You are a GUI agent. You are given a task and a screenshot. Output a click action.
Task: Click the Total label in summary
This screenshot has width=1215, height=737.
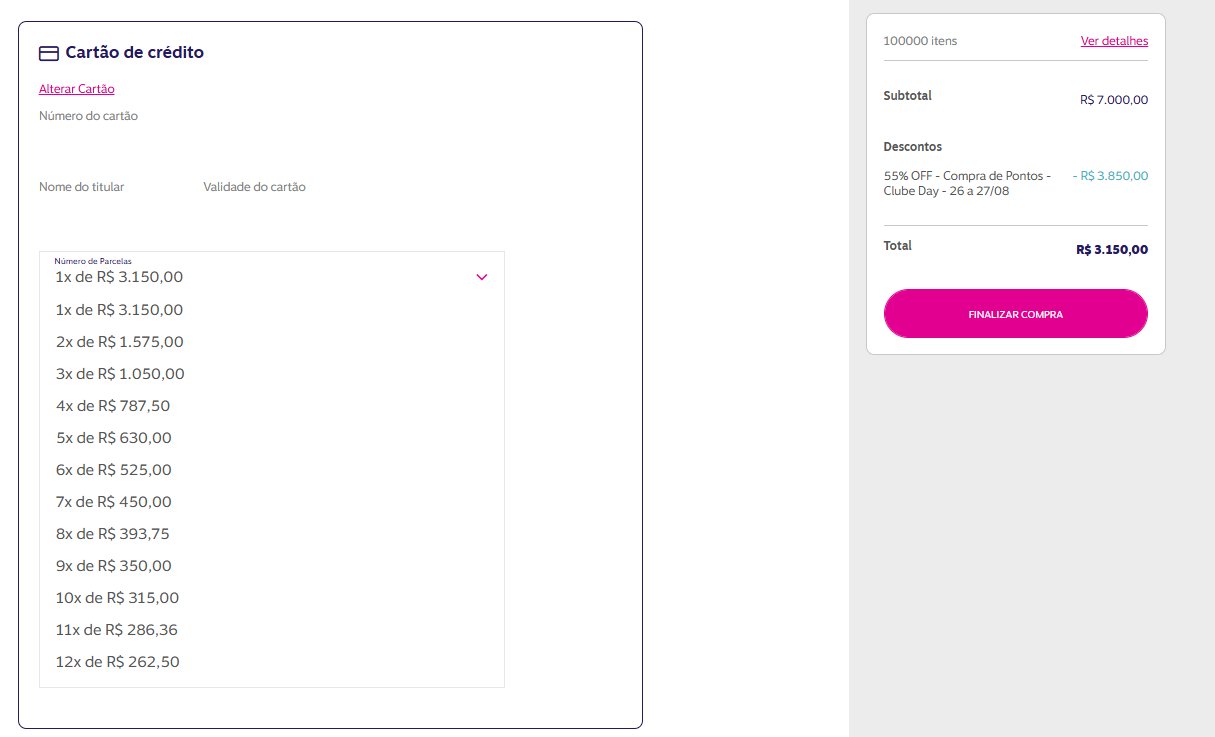pyautogui.click(x=898, y=246)
